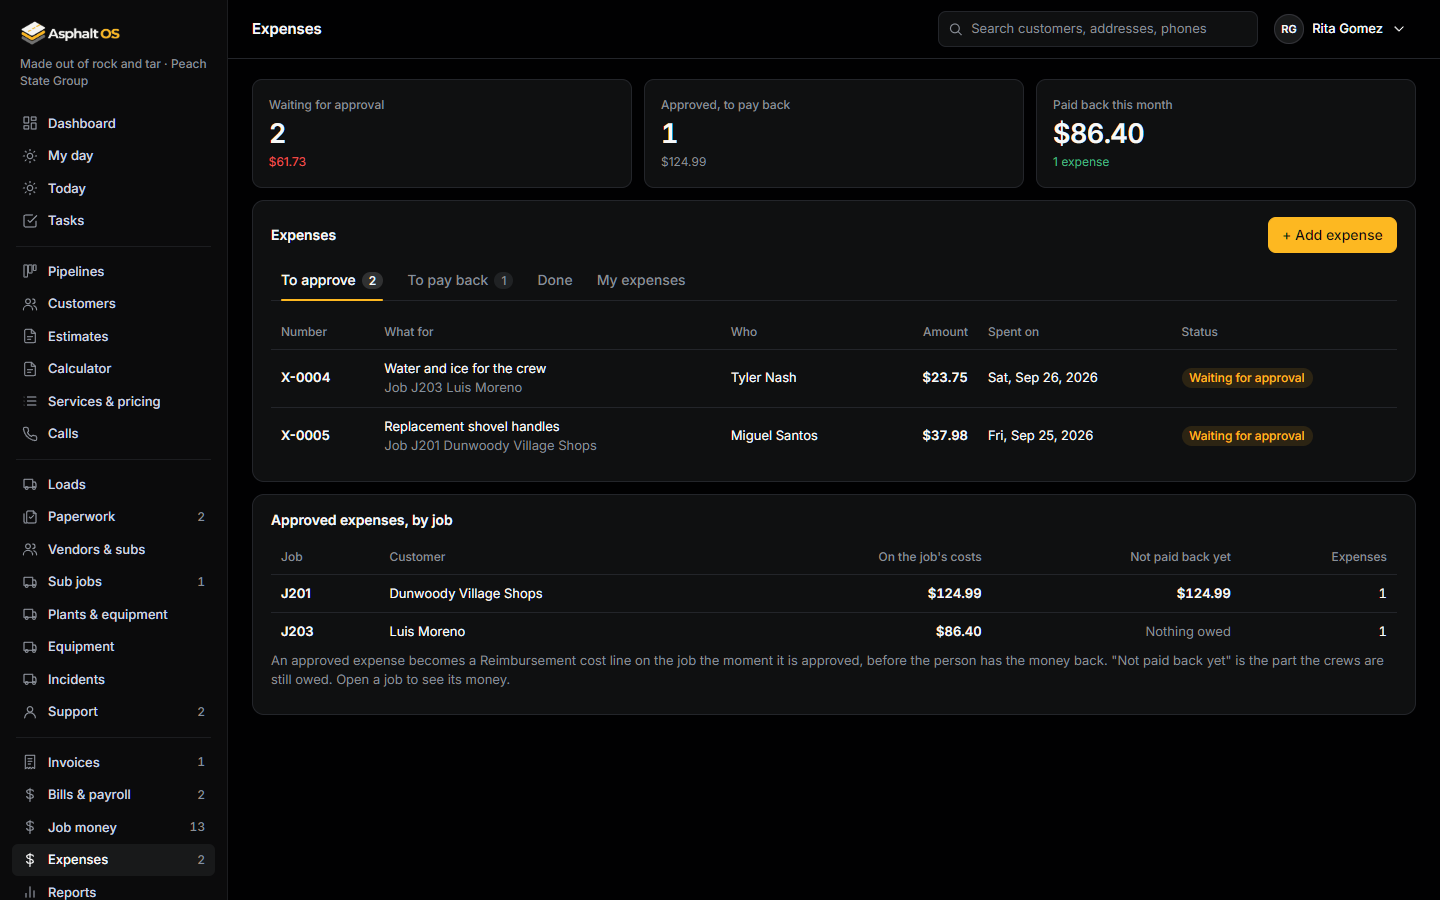Go to Job money in sidebar

point(113,827)
